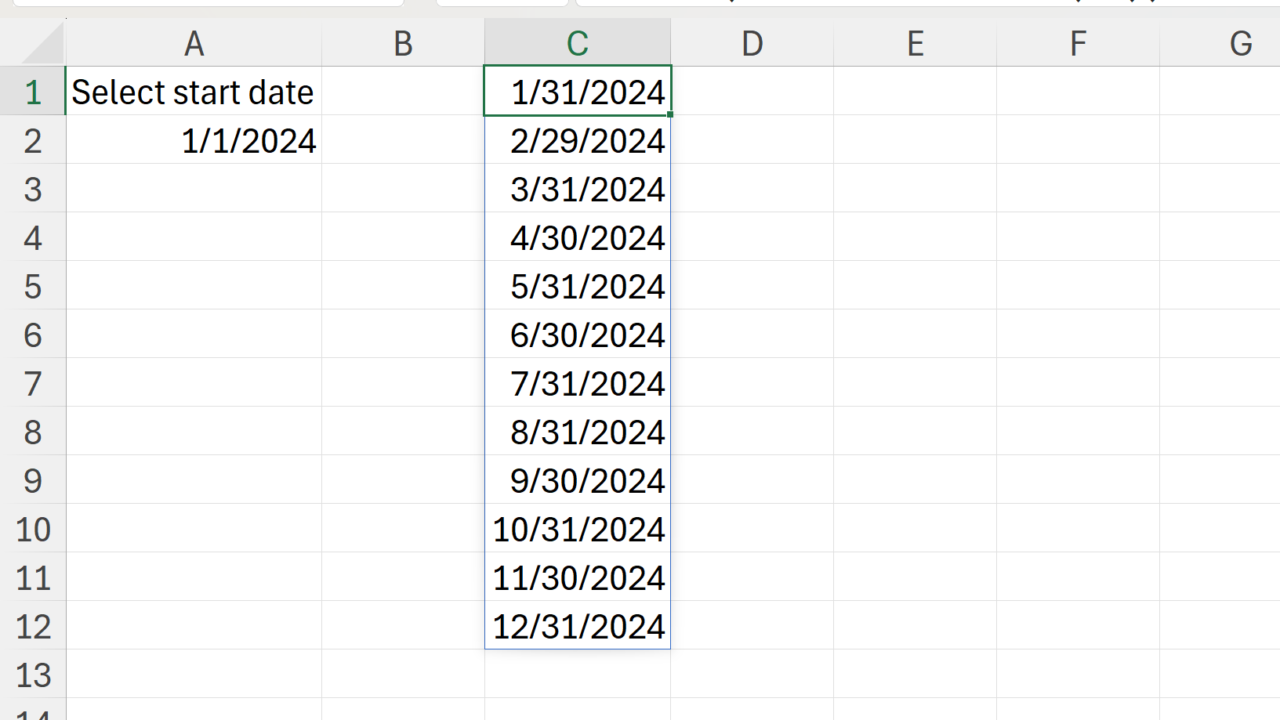Select column A header
Image resolution: width=1280 pixels, height=720 pixels.
click(194, 44)
